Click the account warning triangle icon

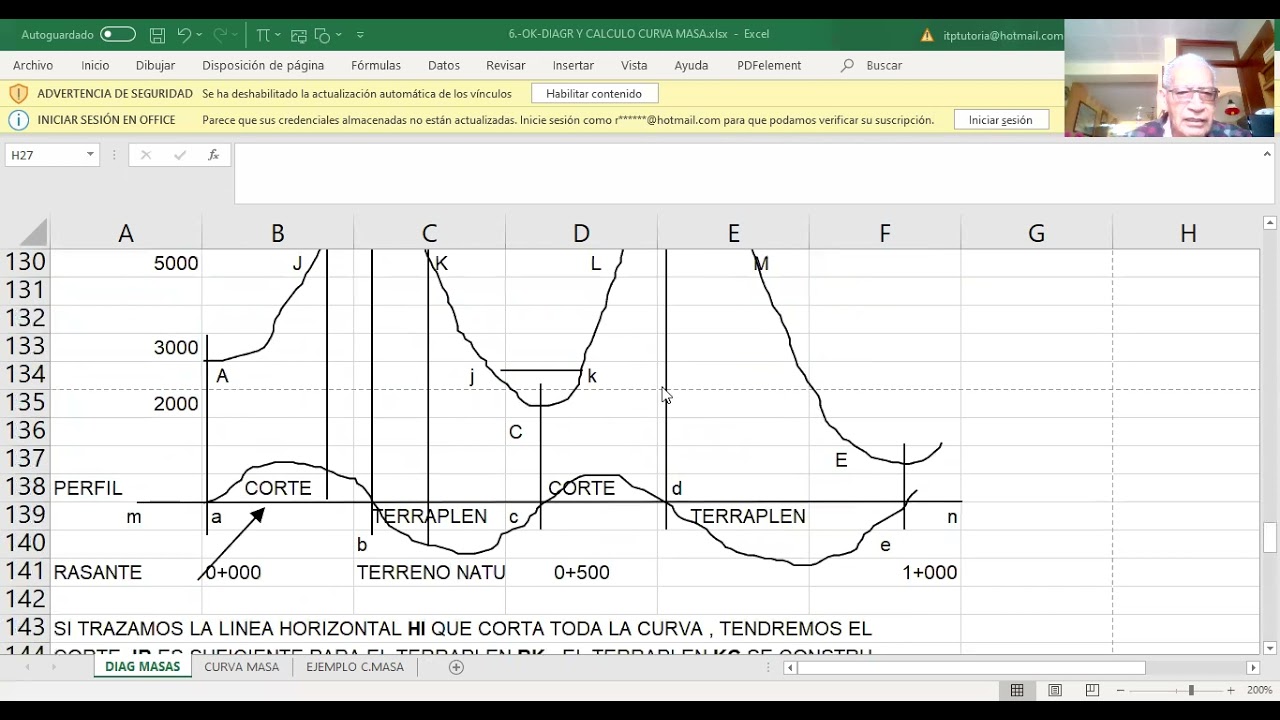[927, 35]
